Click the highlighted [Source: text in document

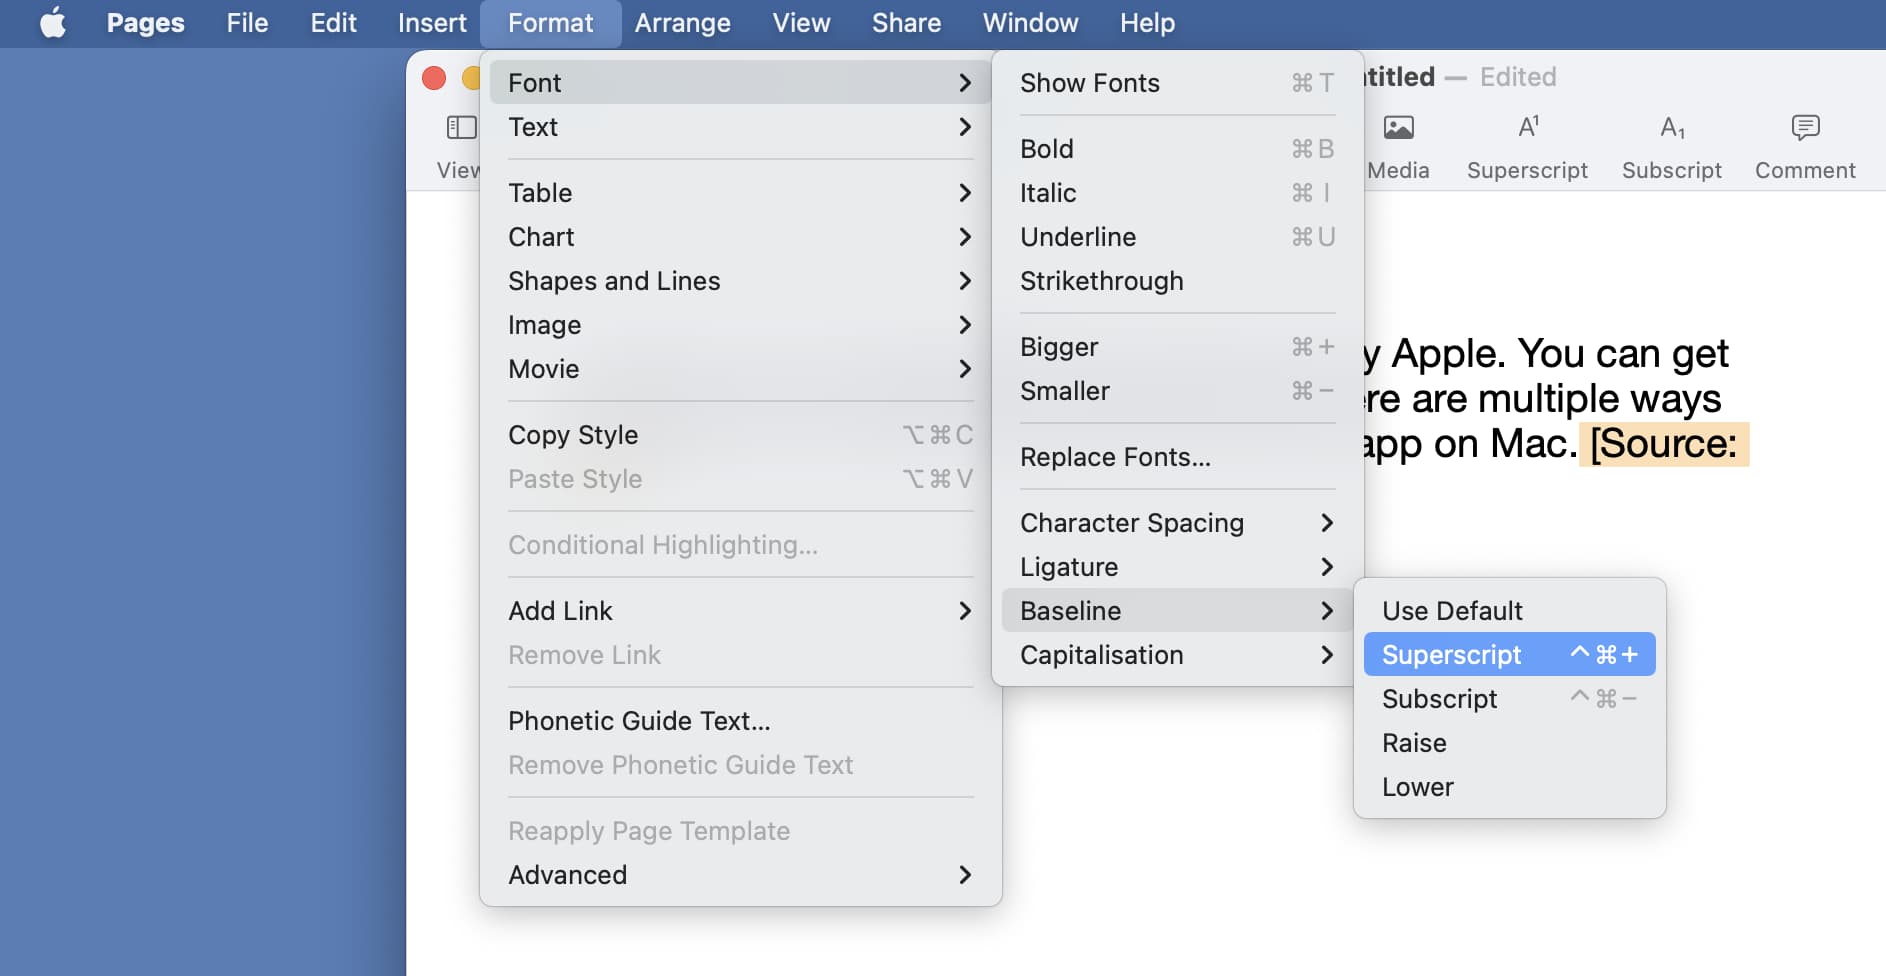(1664, 444)
